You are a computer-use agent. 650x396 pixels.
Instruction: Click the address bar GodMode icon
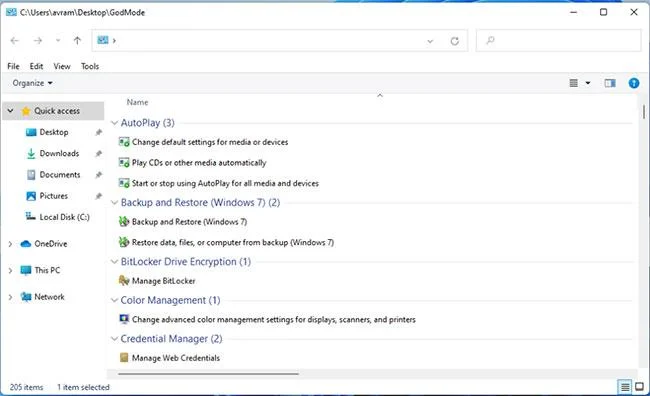pyautogui.click(x=102, y=40)
